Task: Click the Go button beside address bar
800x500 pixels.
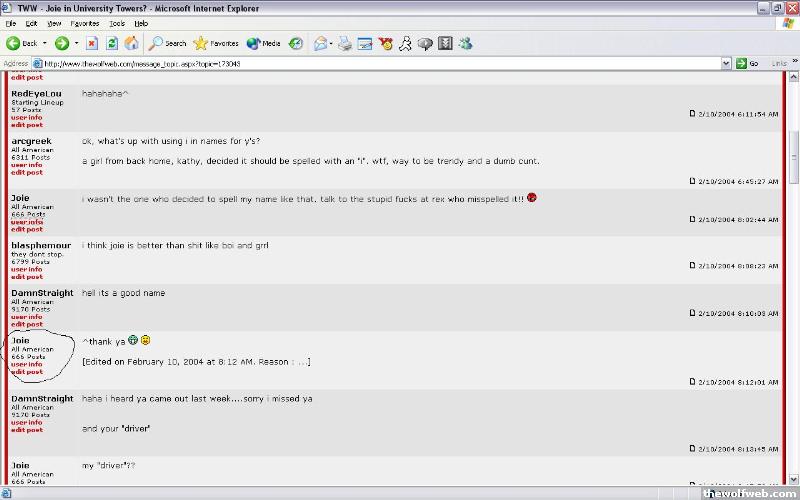Action: point(747,63)
